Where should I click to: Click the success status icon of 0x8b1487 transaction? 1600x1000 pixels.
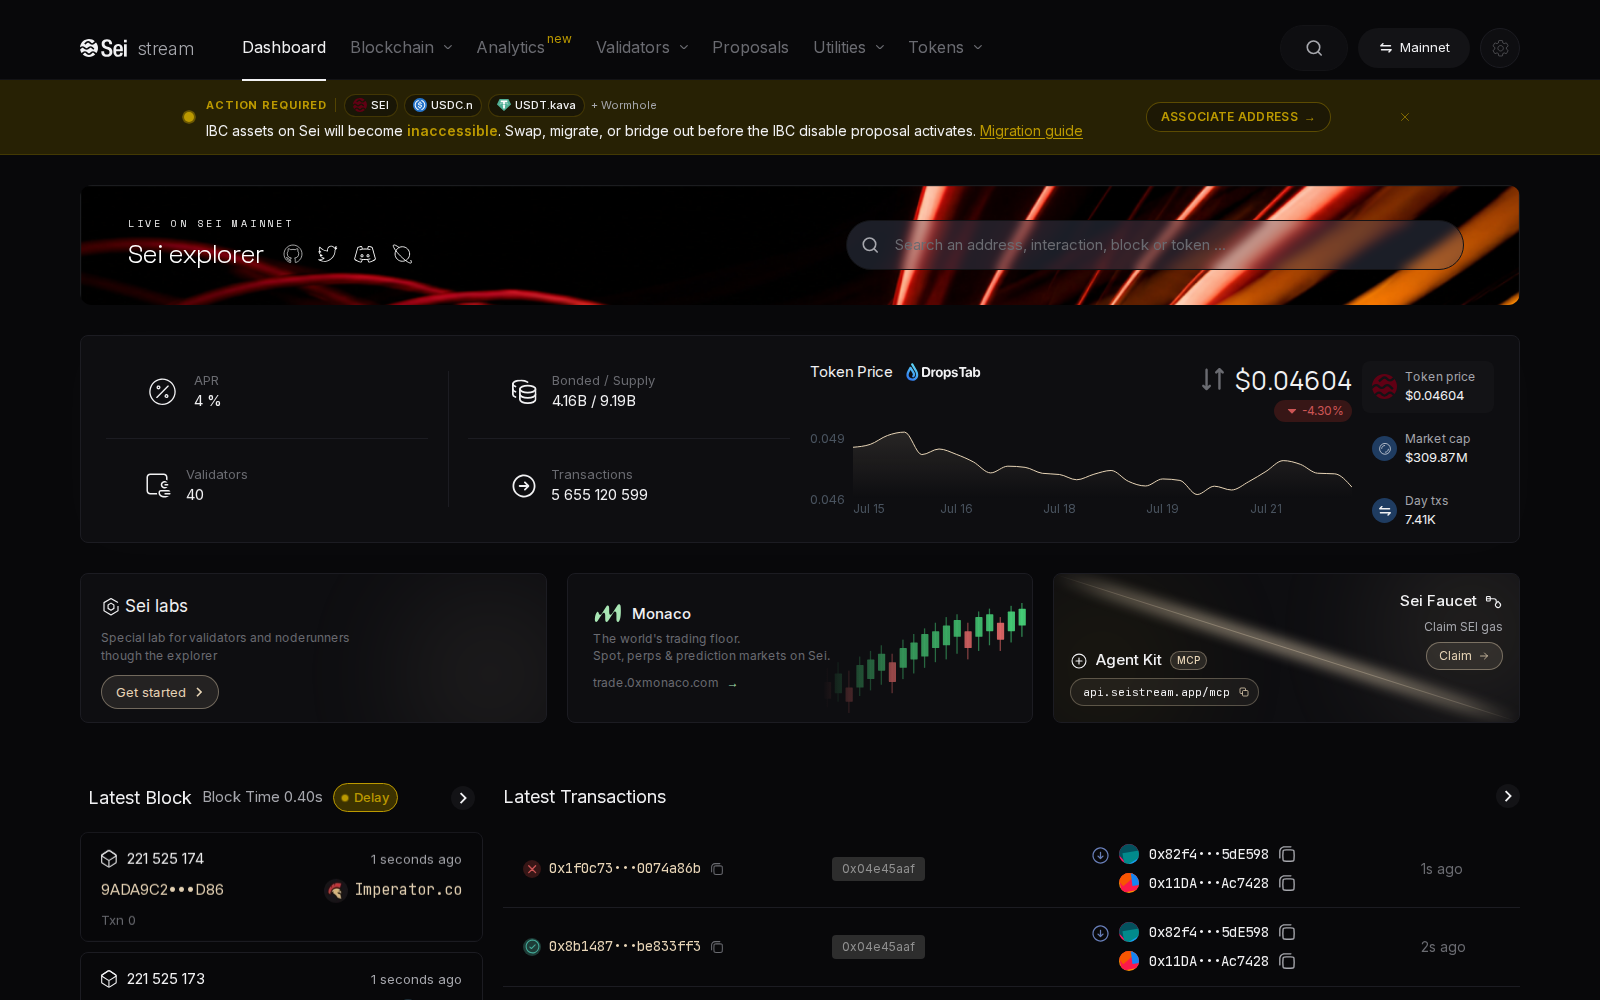[532, 947]
